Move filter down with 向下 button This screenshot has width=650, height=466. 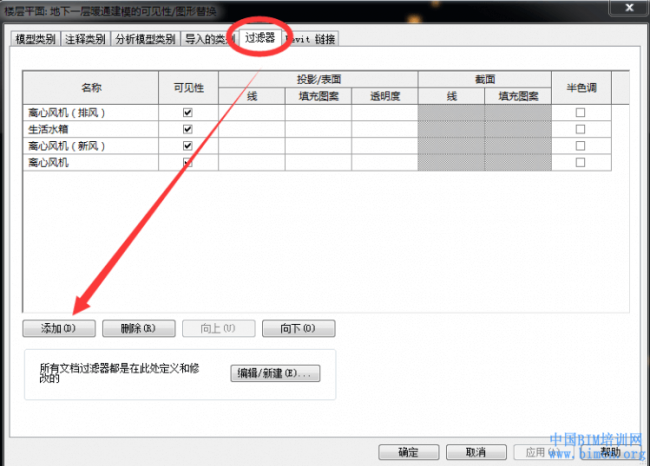point(298,328)
